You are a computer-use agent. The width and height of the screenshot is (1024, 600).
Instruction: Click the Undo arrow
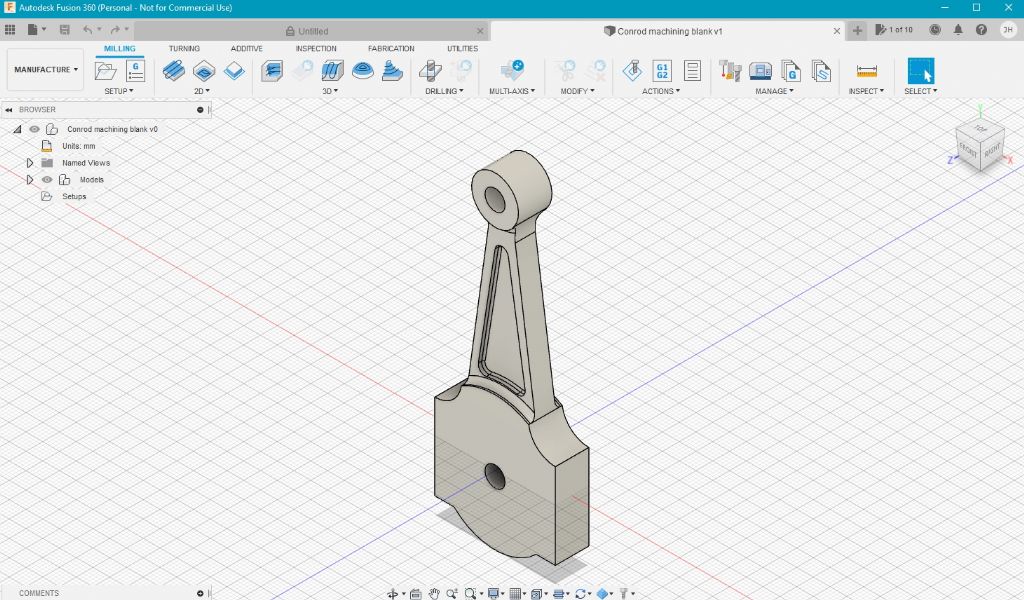coord(88,29)
